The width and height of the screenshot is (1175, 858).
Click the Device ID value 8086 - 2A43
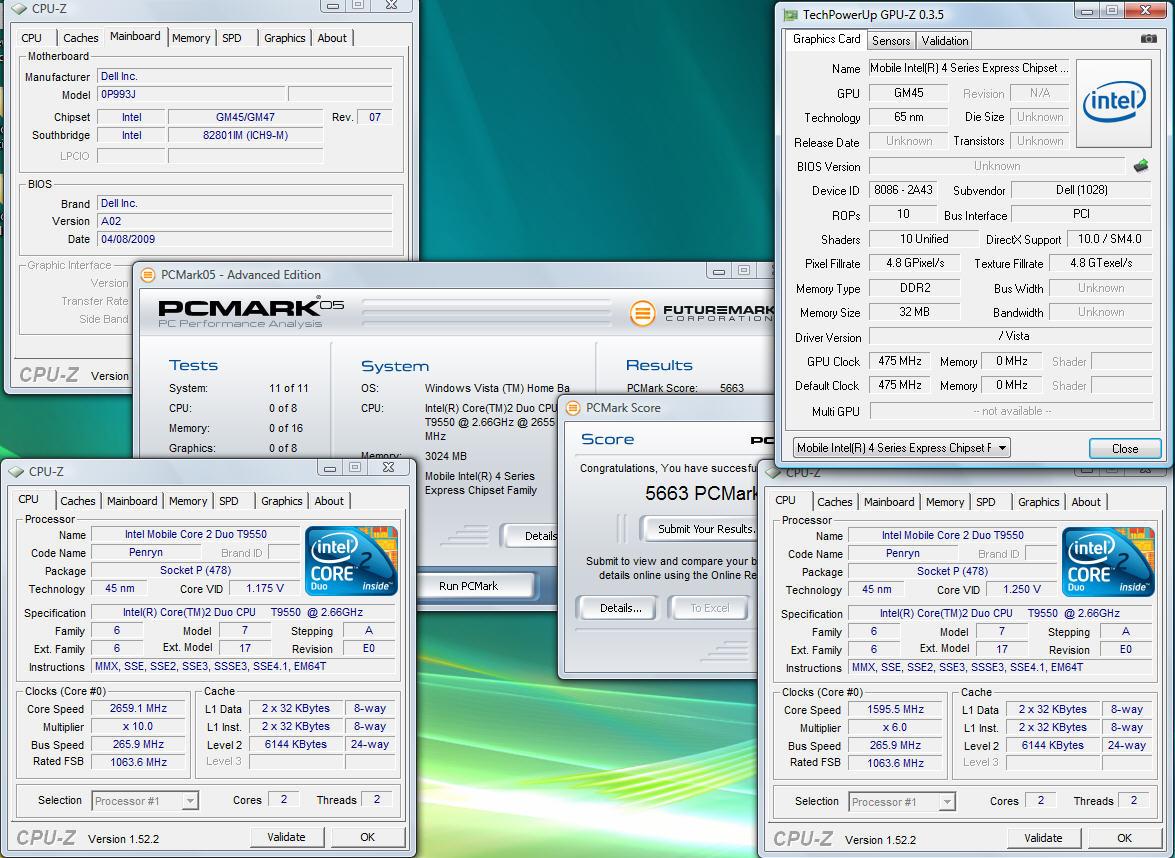click(903, 190)
